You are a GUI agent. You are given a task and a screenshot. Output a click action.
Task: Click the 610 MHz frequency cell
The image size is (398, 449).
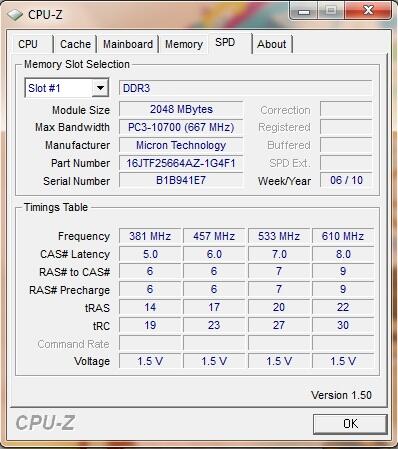pyautogui.click(x=343, y=236)
